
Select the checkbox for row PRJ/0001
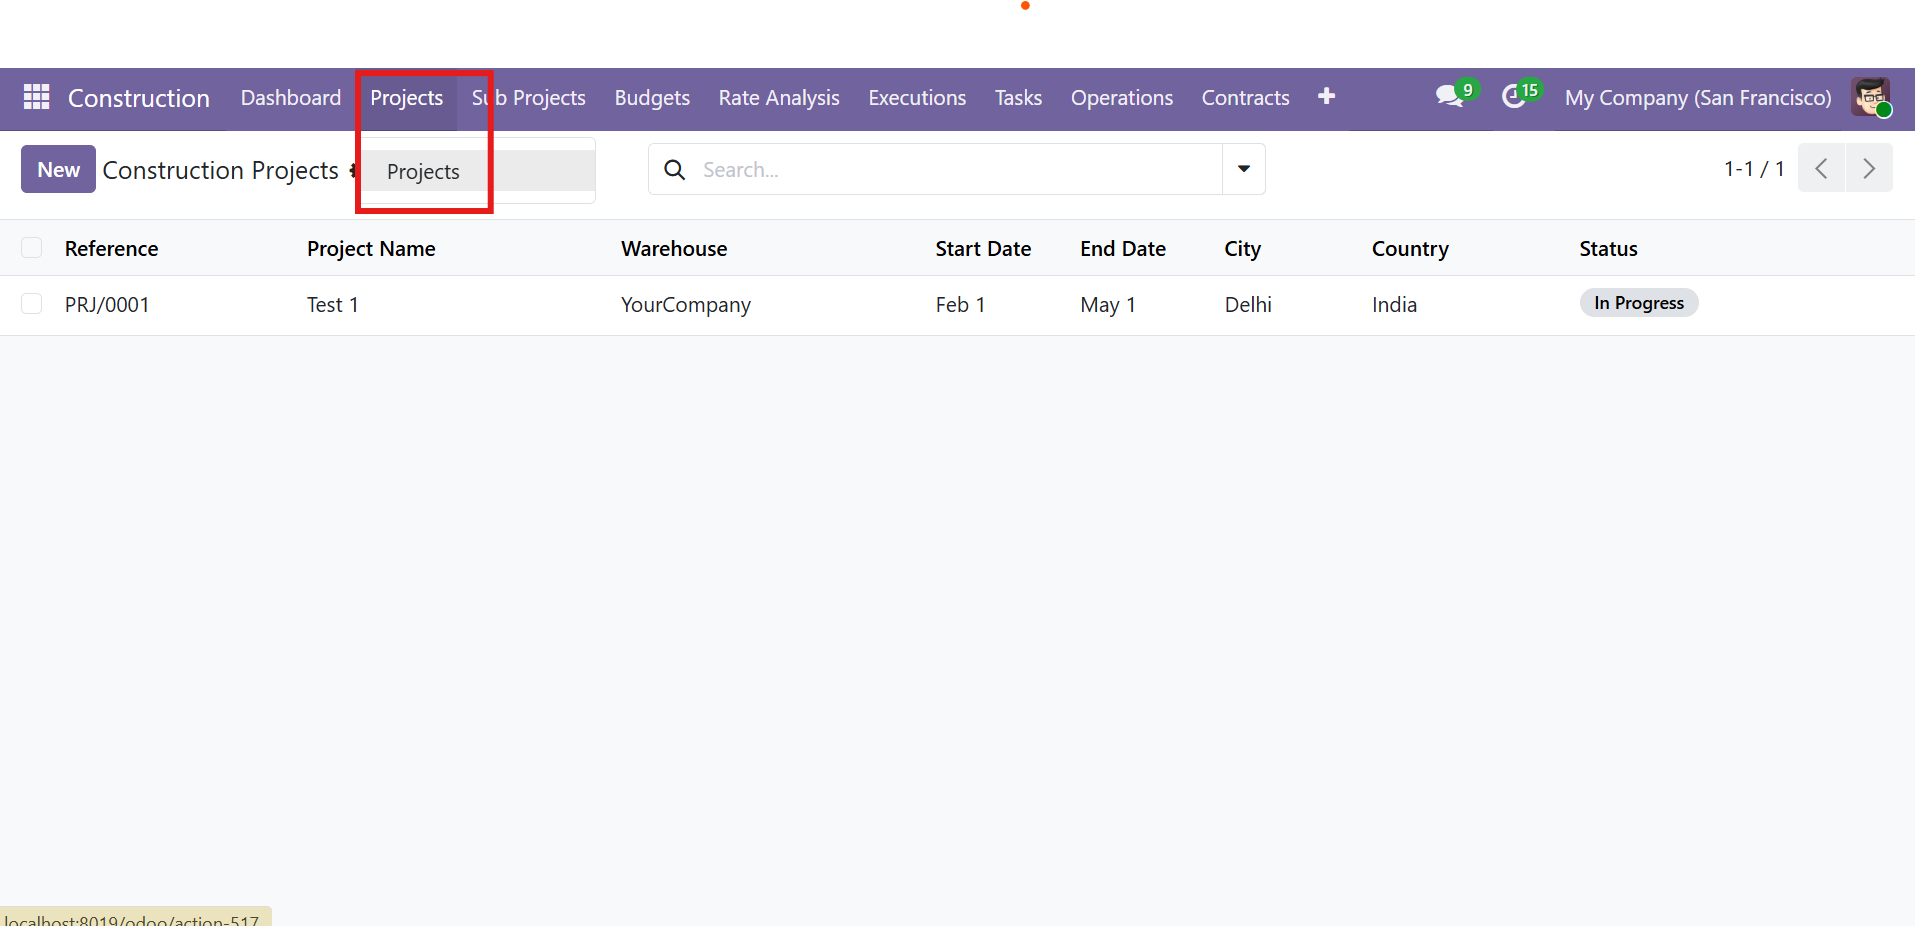(31, 303)
